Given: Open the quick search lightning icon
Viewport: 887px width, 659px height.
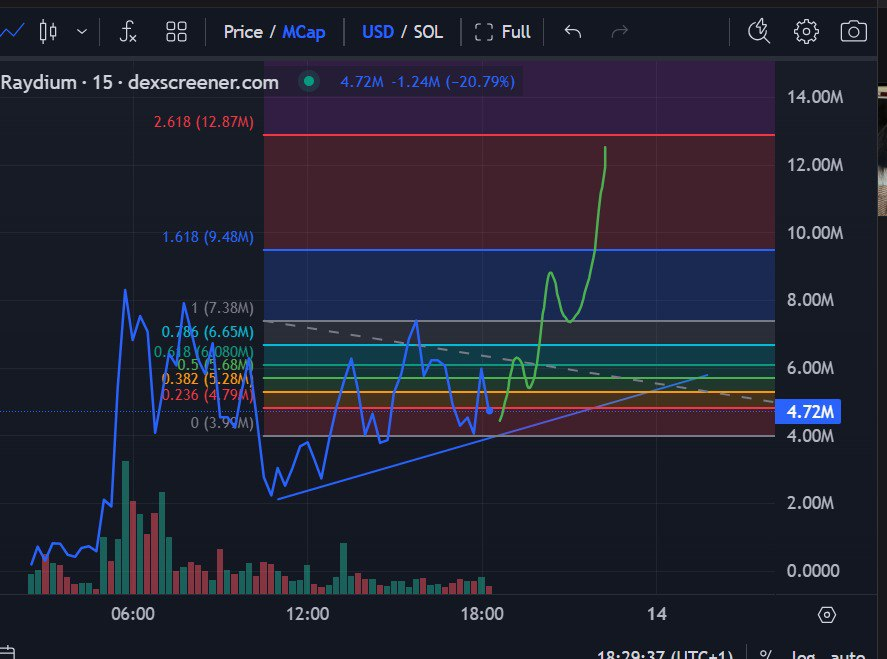Looking at the screenshot, I should point(759,31).
